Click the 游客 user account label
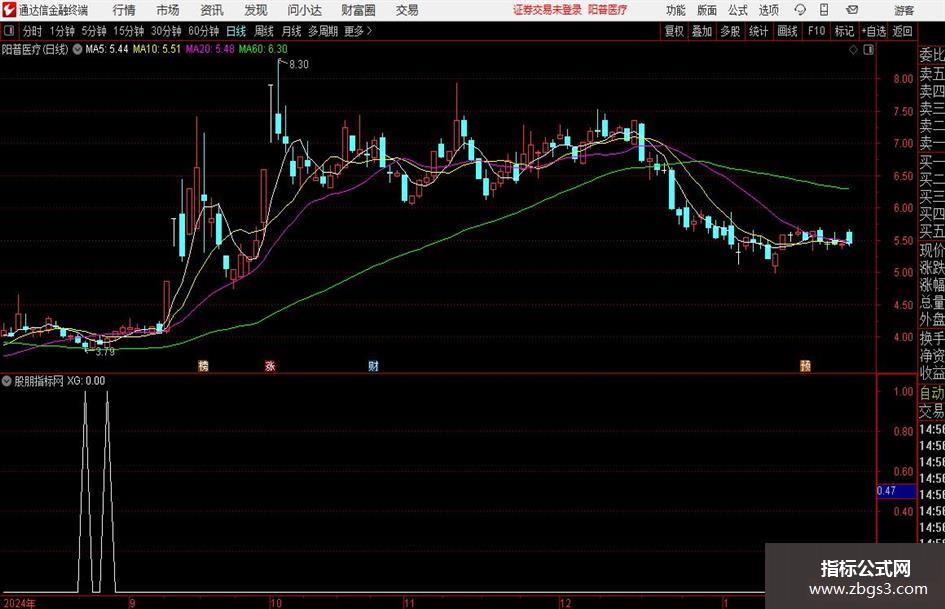 tap(904, 10)
